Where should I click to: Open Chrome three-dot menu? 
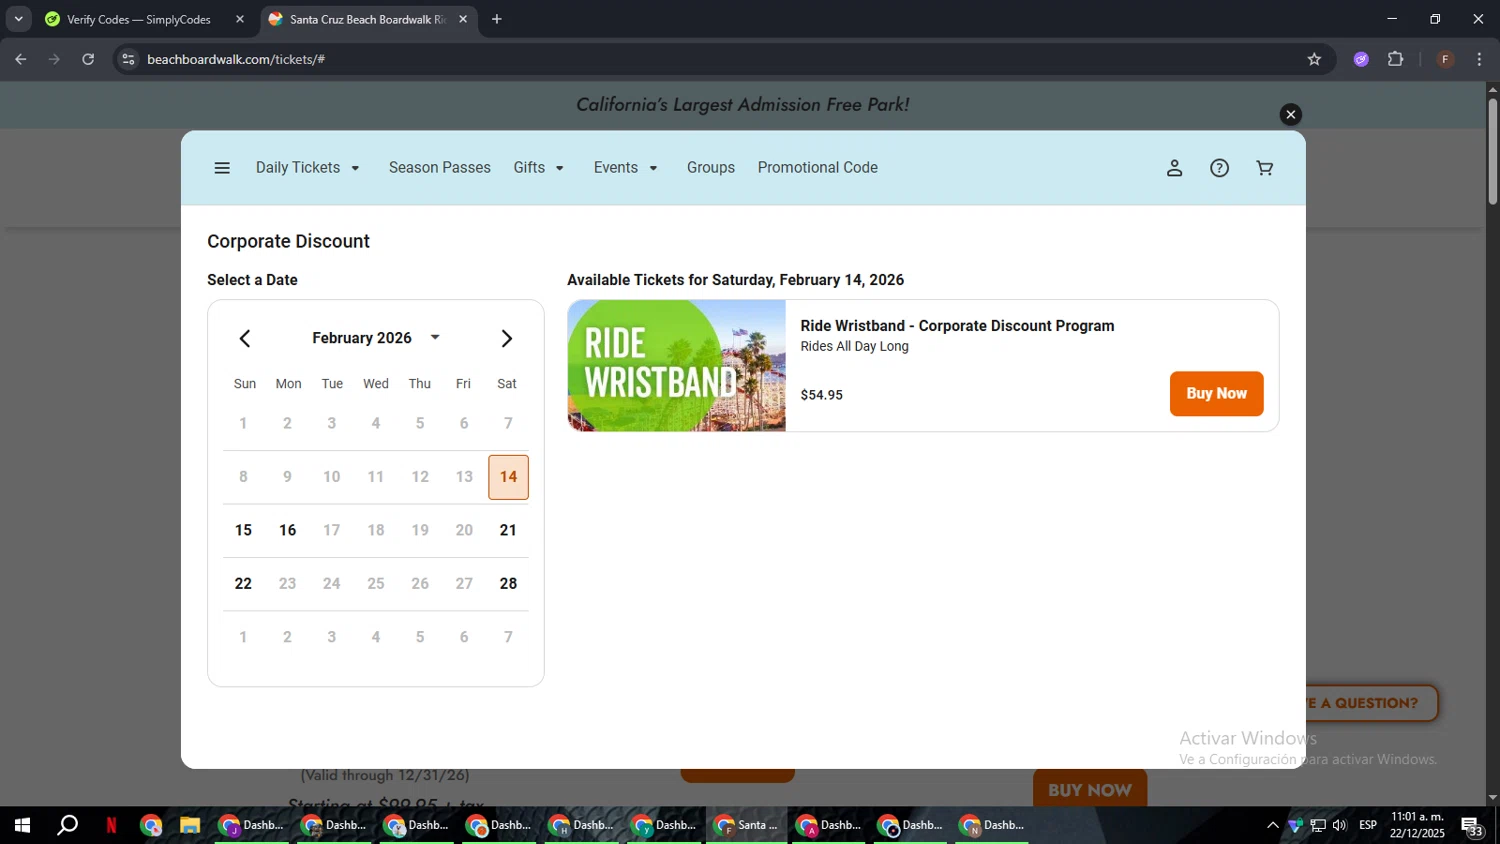(x=1479, y=59)
